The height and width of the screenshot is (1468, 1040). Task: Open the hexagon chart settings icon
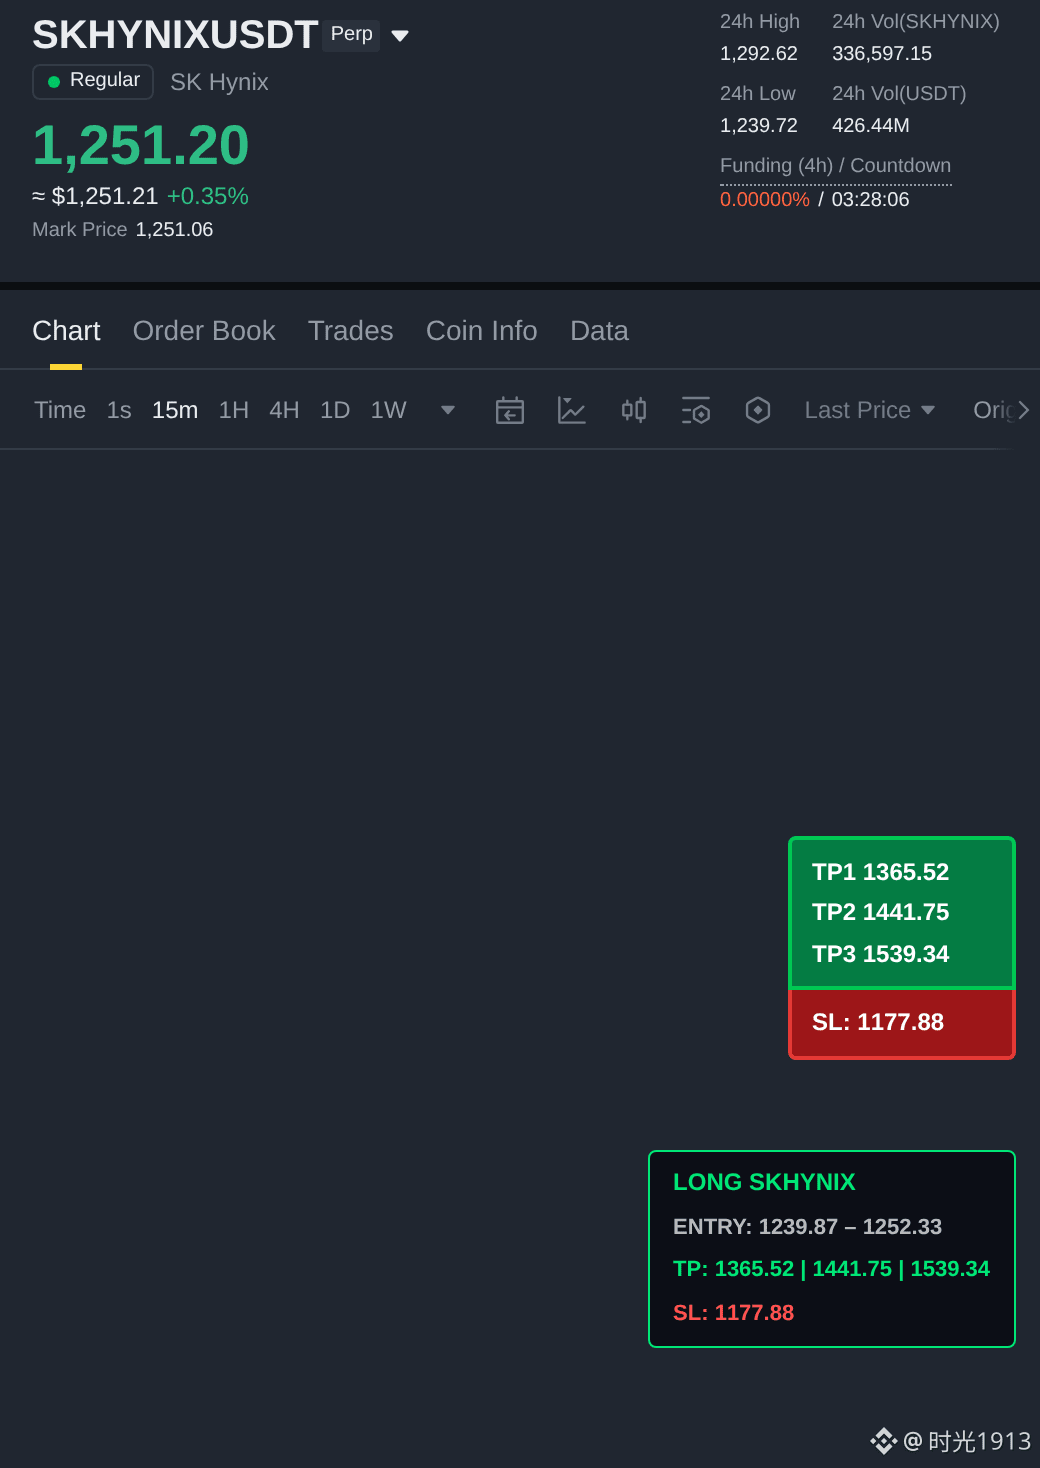(758, 410)
